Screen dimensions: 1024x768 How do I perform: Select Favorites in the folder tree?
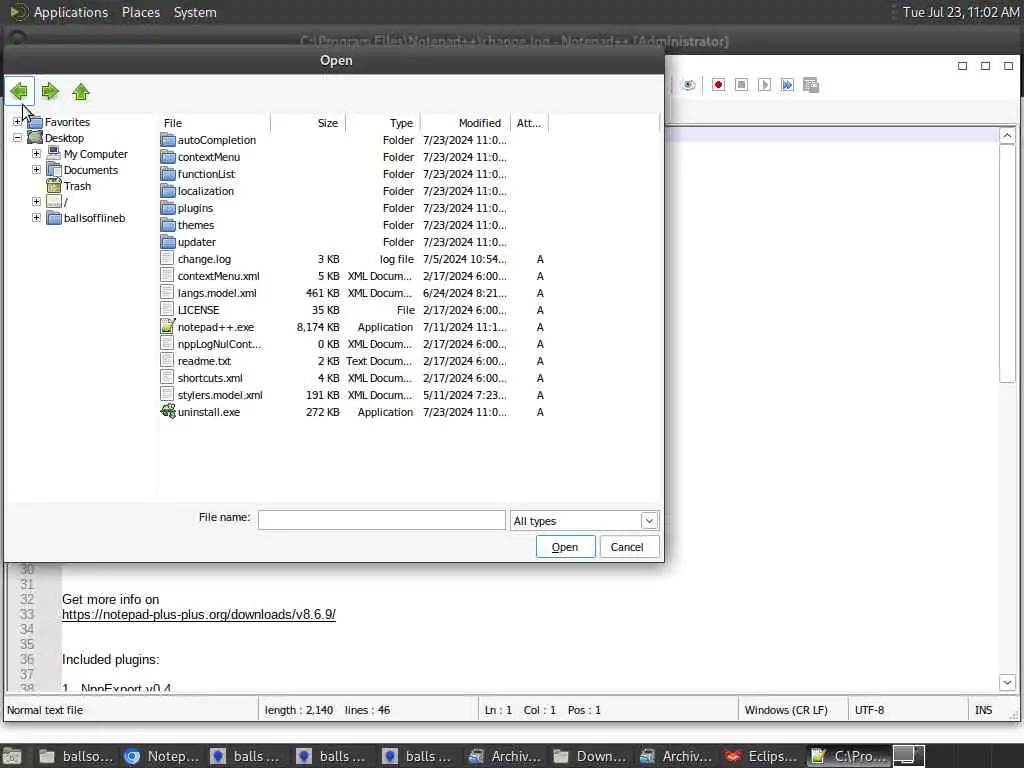(x=67, y=122)
